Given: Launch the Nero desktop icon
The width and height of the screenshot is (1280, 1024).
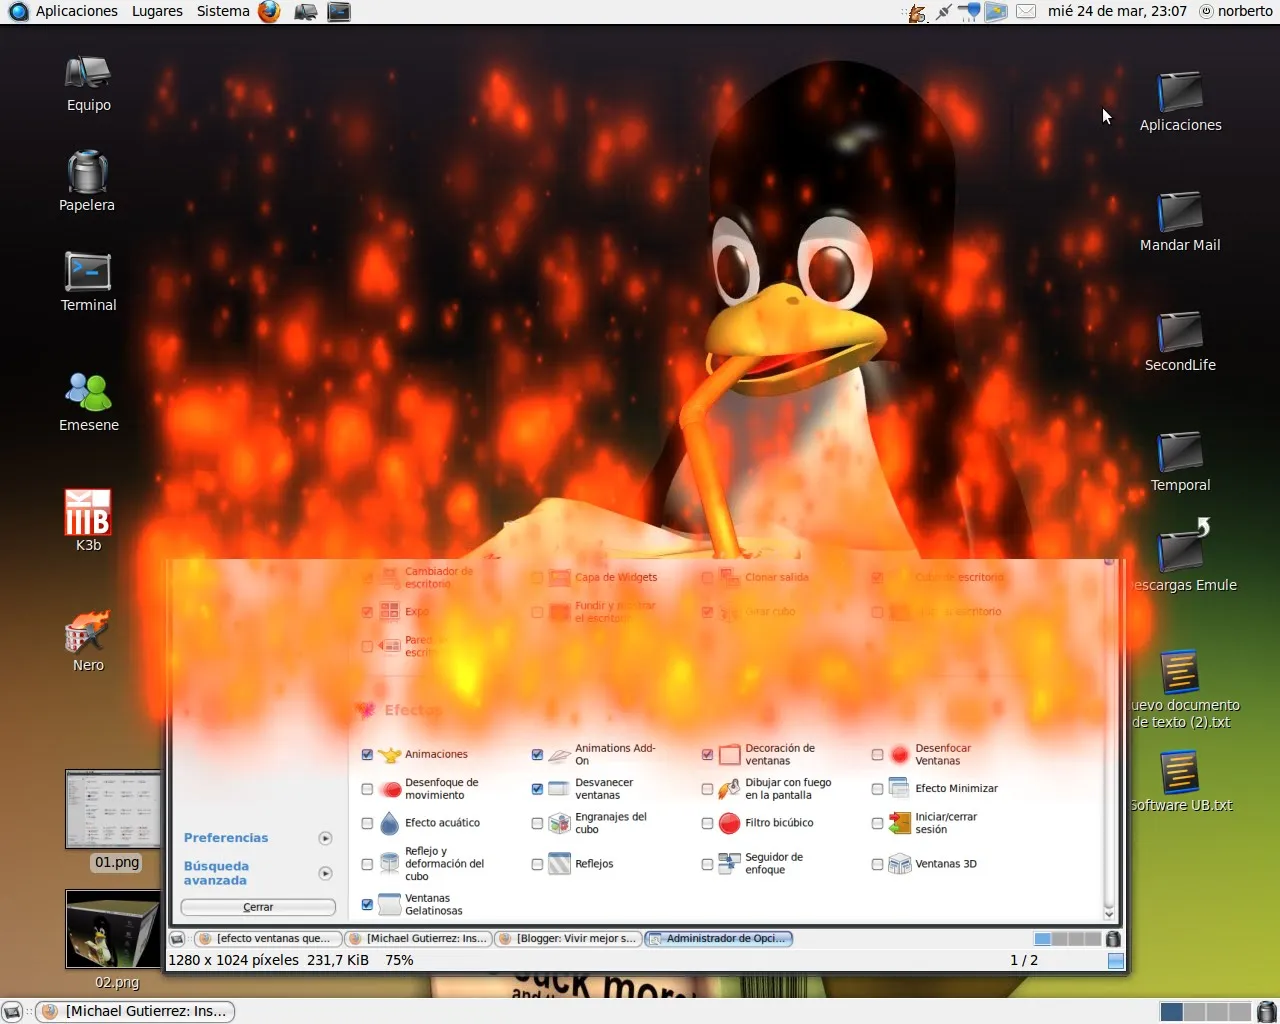Looking at the screenshot, I should (x=88, y=632).
